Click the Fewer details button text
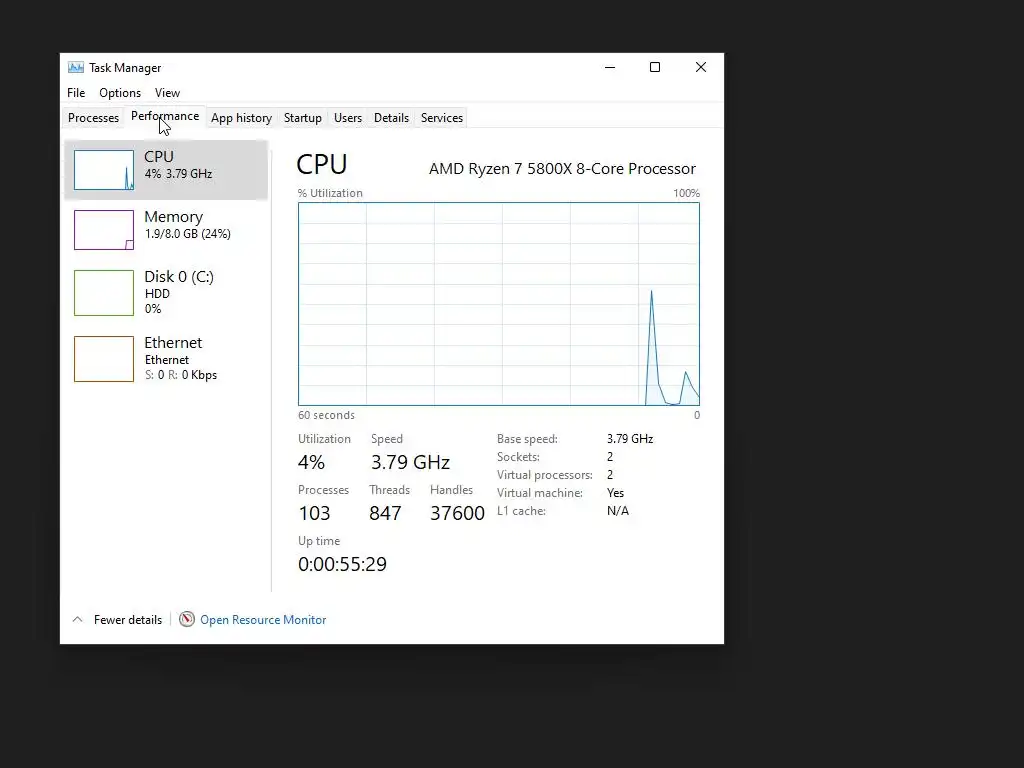 coord(128,620)
